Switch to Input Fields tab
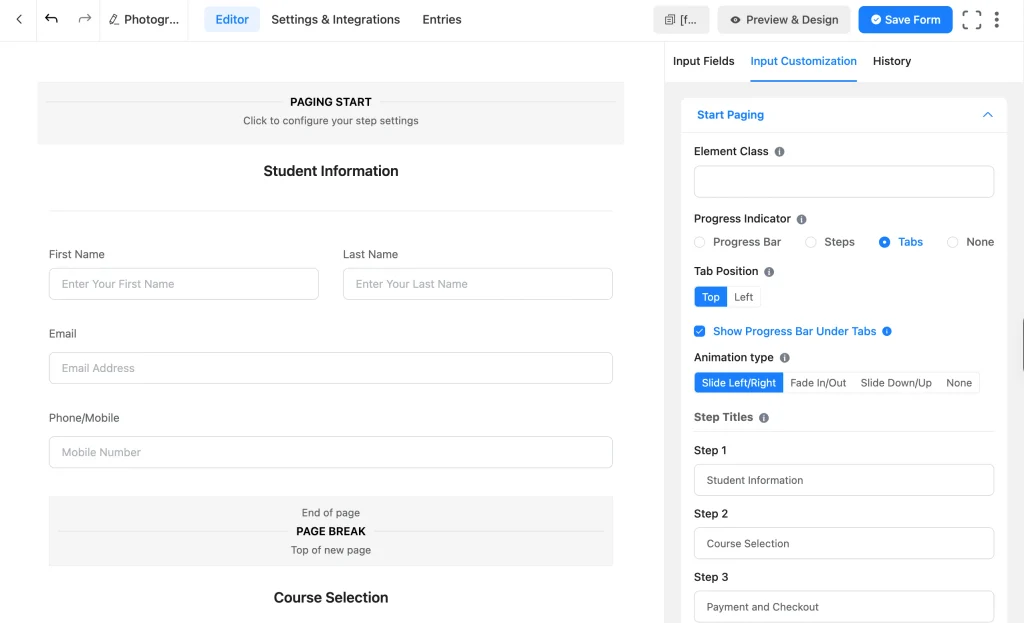 [703, 61]
